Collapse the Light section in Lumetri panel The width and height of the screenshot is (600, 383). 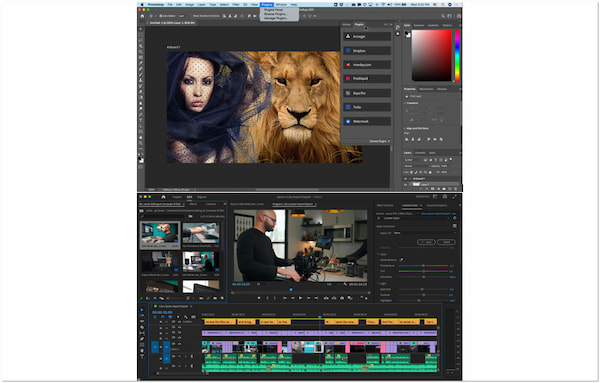pyautogui.click(x=378, y=284)
